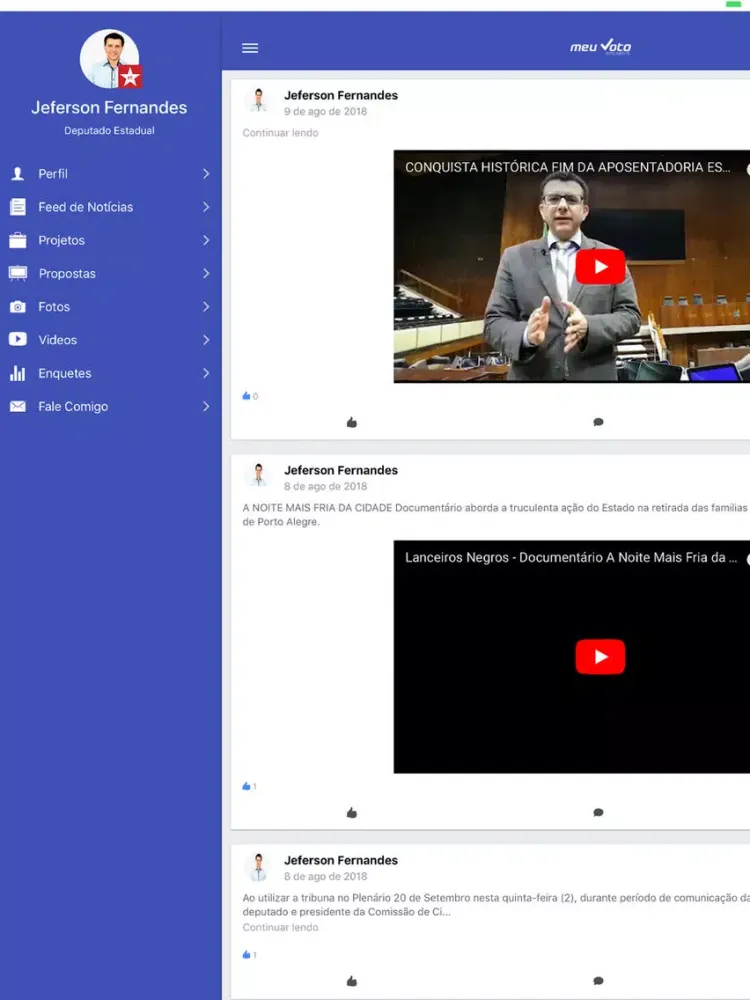Screen dimensions: 750x1000
Task: Open the Feed de Notícias menu item
Action: tap(110, 207)
